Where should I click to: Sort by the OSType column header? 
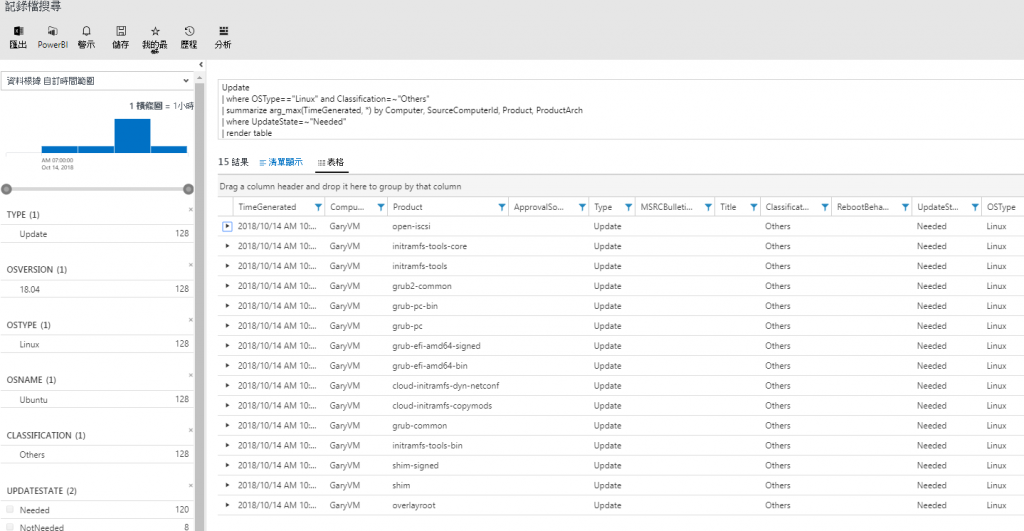(x=1001, y=207)
